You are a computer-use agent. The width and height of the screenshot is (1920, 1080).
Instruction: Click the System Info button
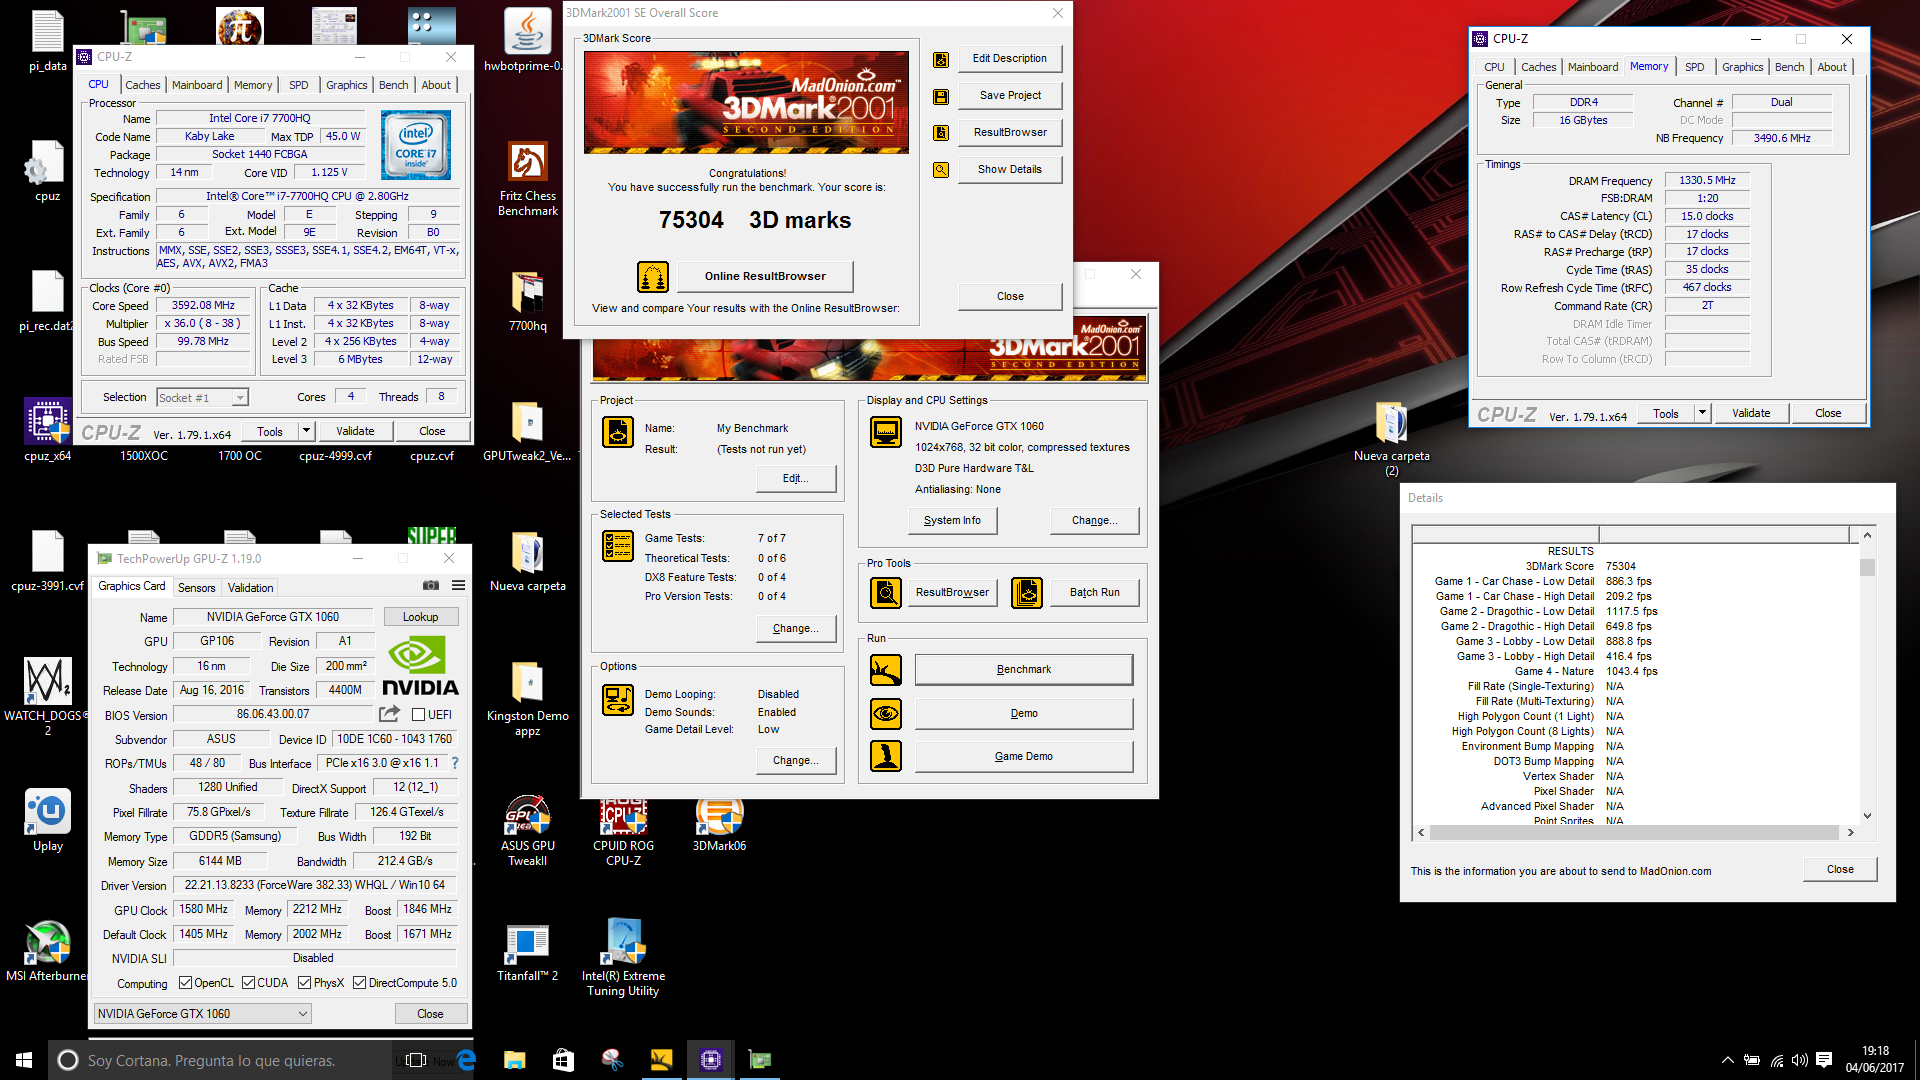pos(952,521)
